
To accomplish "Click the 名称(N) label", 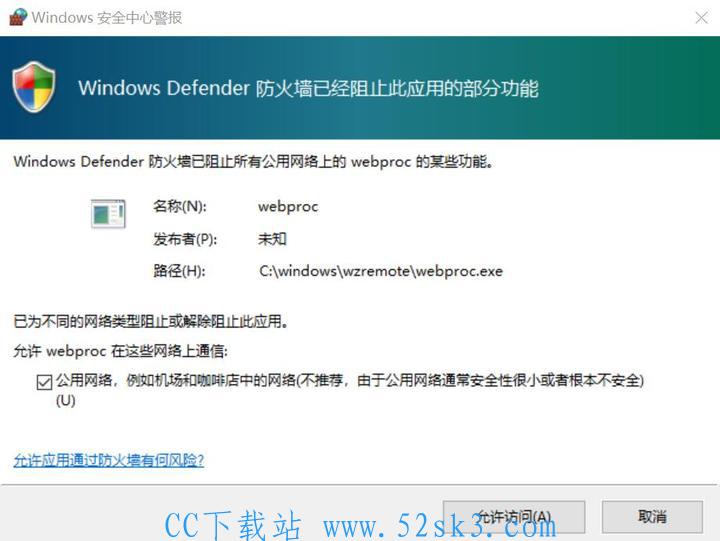I will (x=180, y=206).
